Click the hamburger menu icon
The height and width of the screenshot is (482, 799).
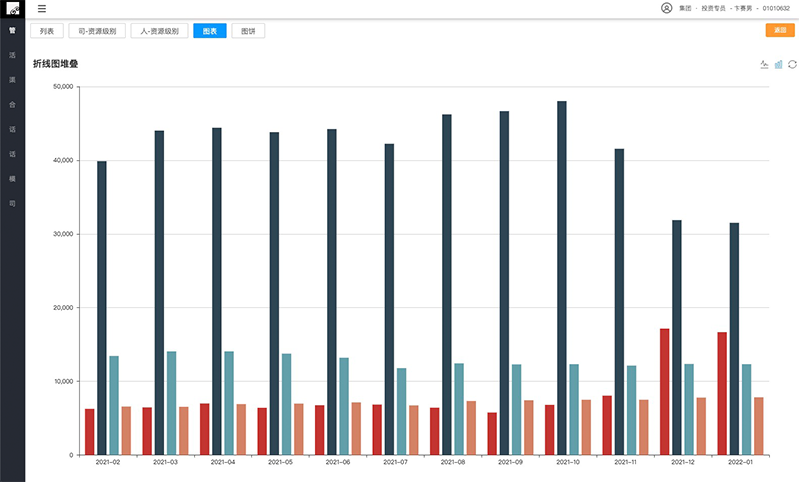[x=42, y=8]
